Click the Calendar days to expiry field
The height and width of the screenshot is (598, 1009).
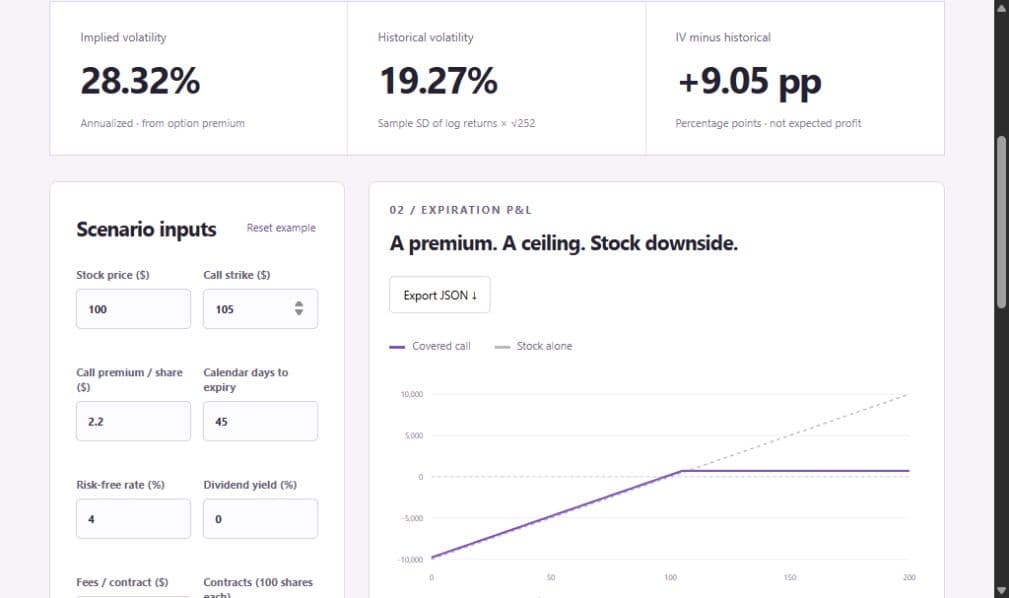click(261, 421)
